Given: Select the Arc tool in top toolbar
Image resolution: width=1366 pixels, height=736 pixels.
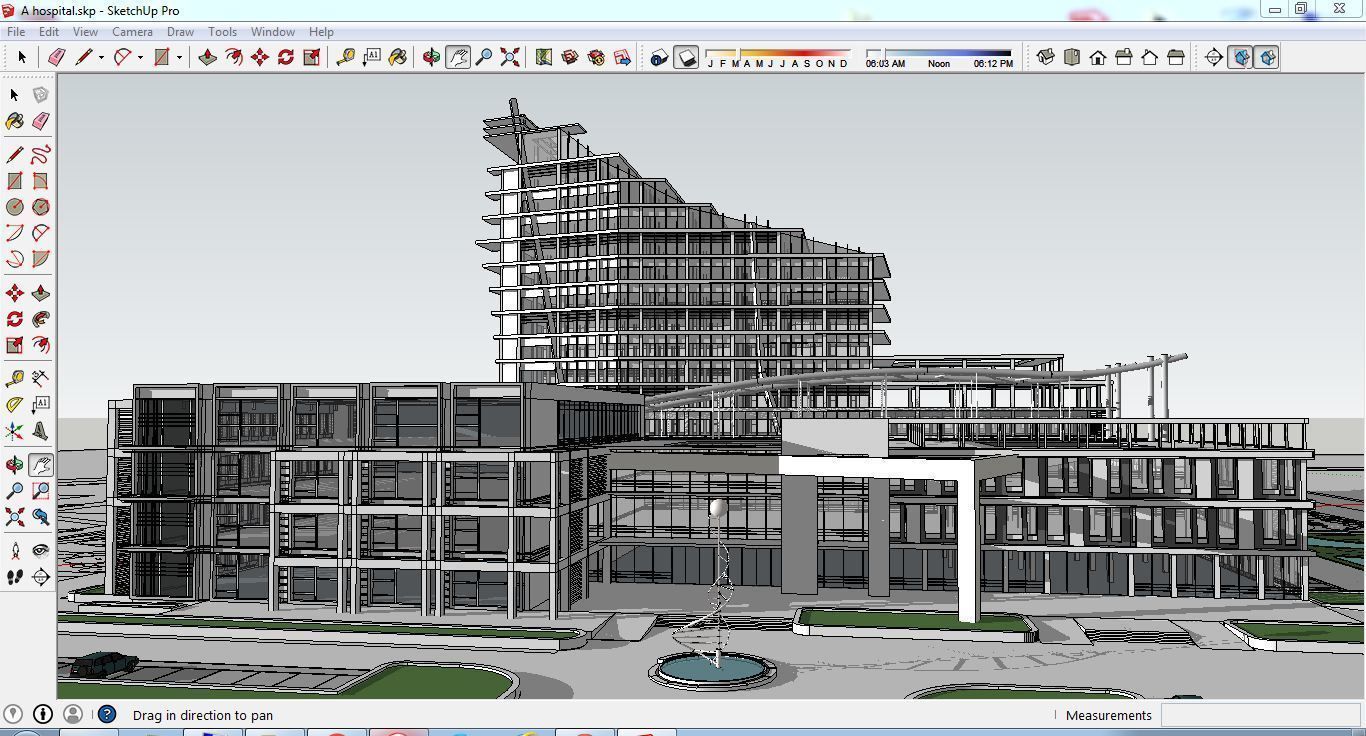Looking at the screenshot, I should (122, 58).
